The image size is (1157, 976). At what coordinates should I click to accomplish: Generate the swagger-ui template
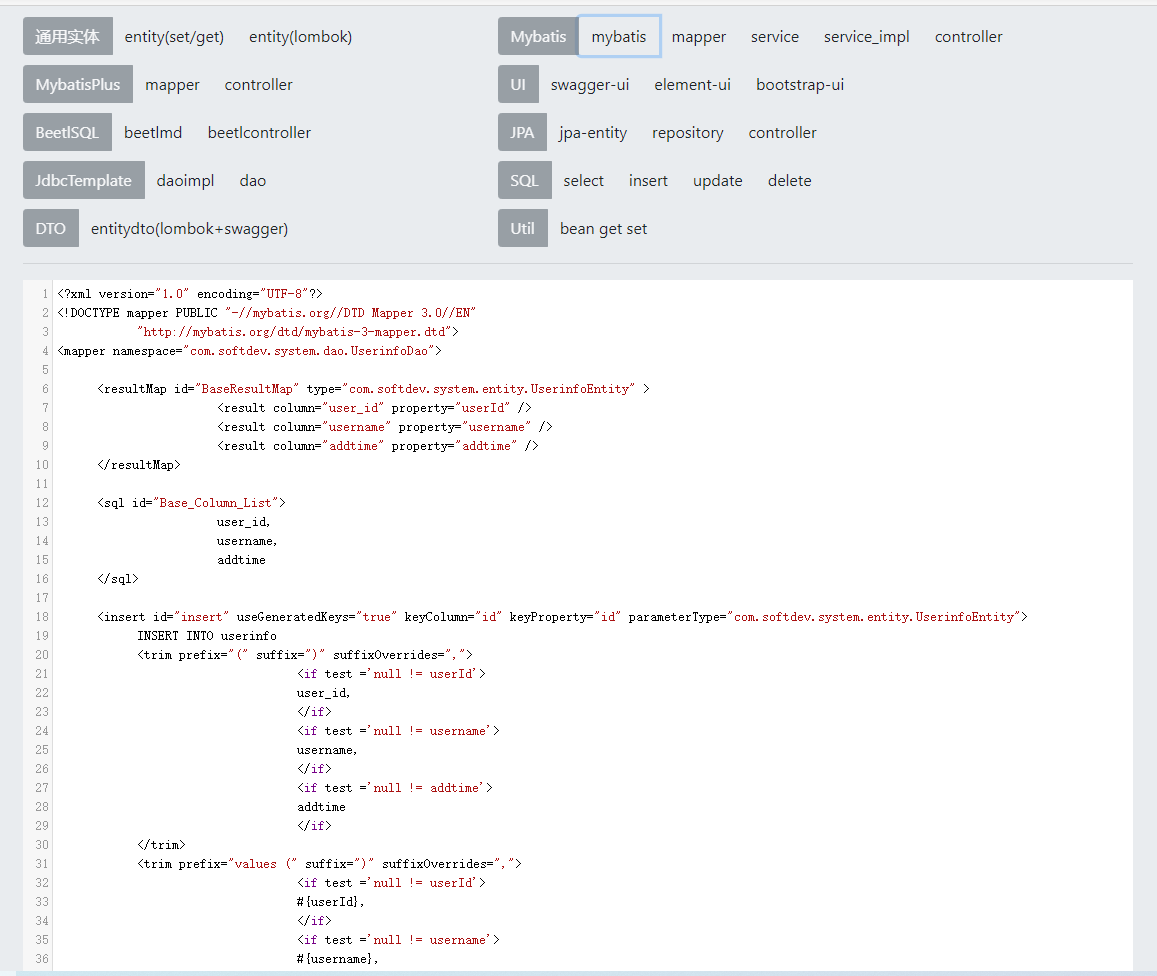click(x=589, y=85)
